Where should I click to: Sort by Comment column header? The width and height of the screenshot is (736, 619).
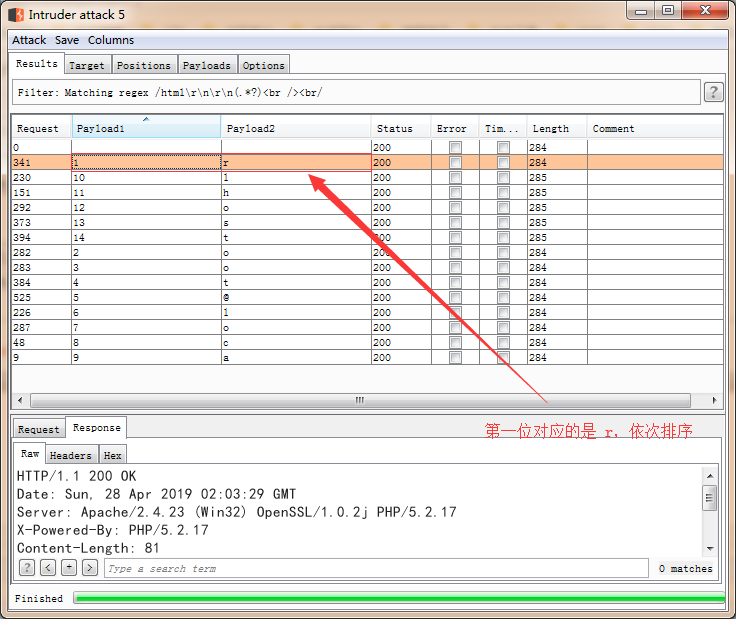click(x=655, y=129)
